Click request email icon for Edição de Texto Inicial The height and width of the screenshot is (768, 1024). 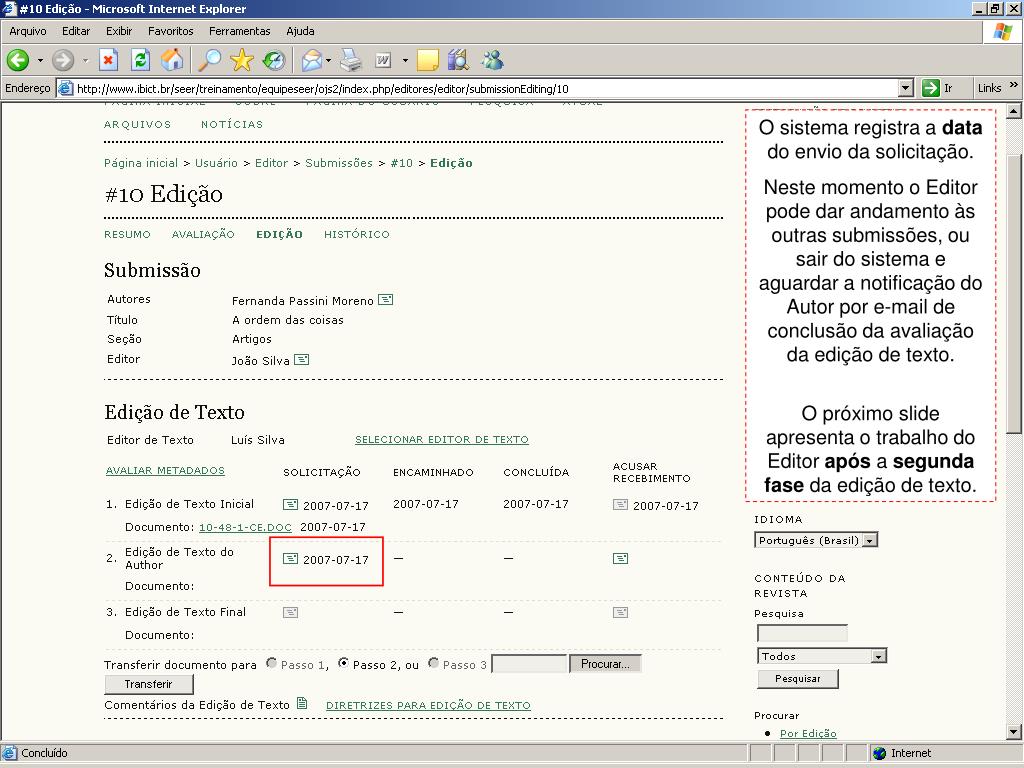[291, 504]
